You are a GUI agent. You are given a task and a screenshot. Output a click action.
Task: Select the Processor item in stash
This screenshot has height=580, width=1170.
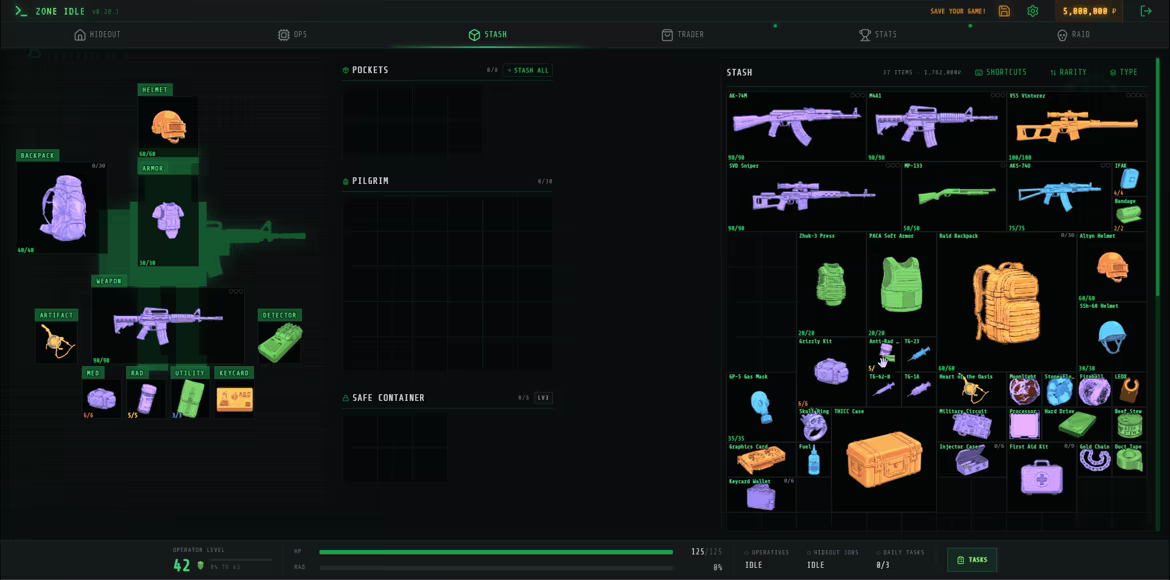[1024, 424]
